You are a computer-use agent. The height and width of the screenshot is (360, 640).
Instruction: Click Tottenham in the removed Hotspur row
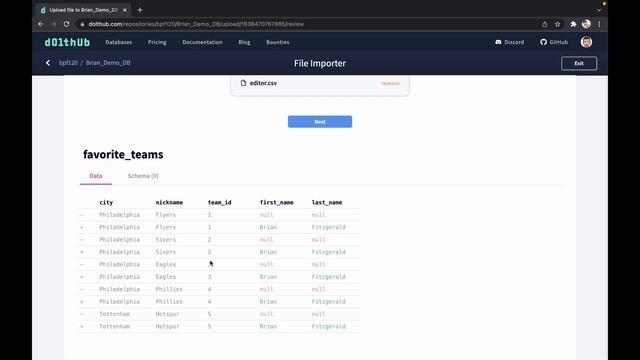click(x=114, y=314)
